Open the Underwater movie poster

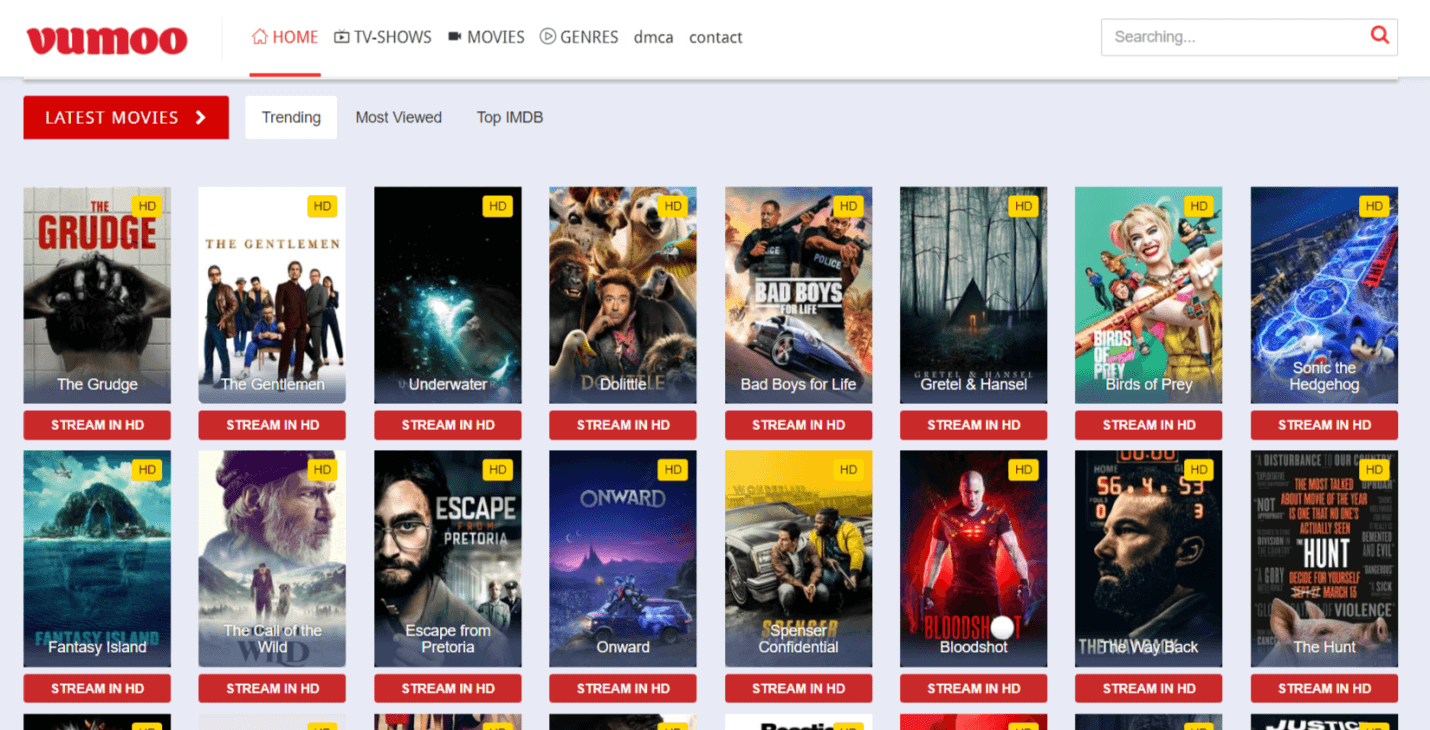(448, 295)
